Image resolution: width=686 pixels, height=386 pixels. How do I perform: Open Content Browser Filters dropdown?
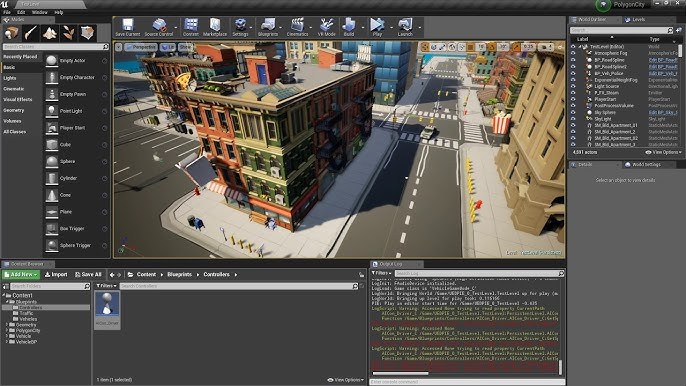106,286
